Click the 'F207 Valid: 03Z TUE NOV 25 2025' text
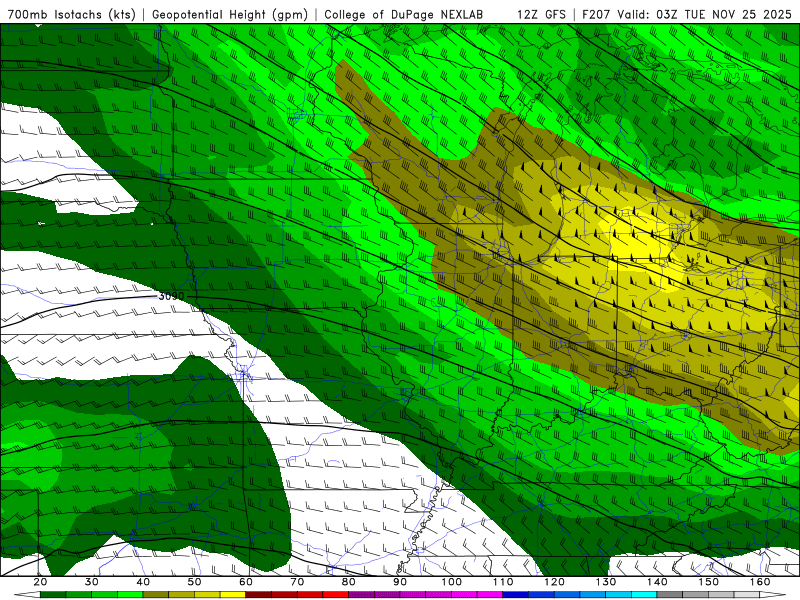 pos(687,14)
